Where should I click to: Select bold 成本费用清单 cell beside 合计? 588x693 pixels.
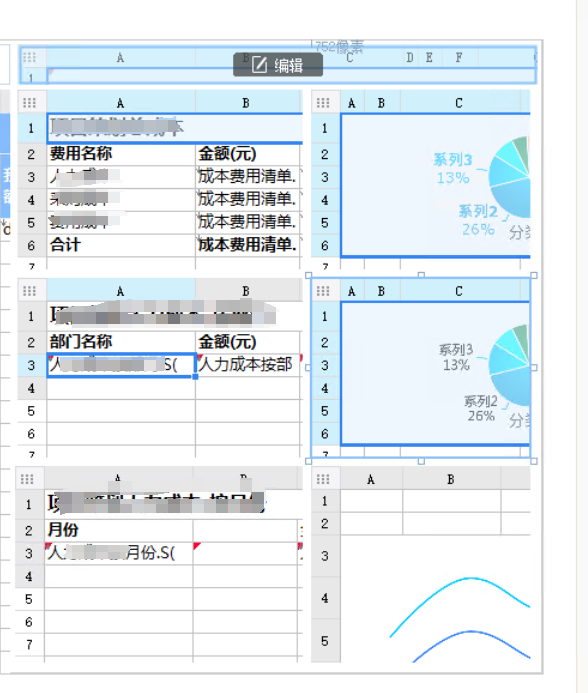click(x=248, y=245)
